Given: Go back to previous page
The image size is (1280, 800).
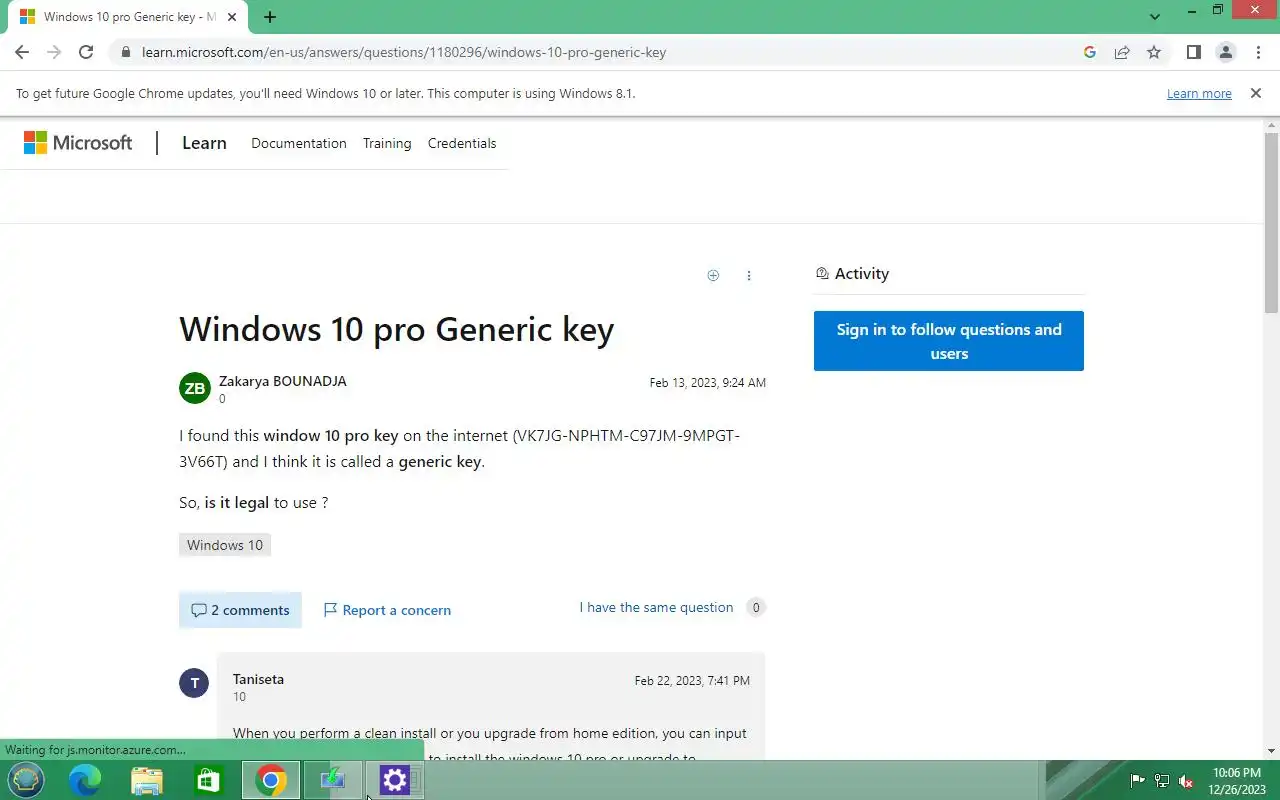Looking at the screenshot, I should pos(22,52).
